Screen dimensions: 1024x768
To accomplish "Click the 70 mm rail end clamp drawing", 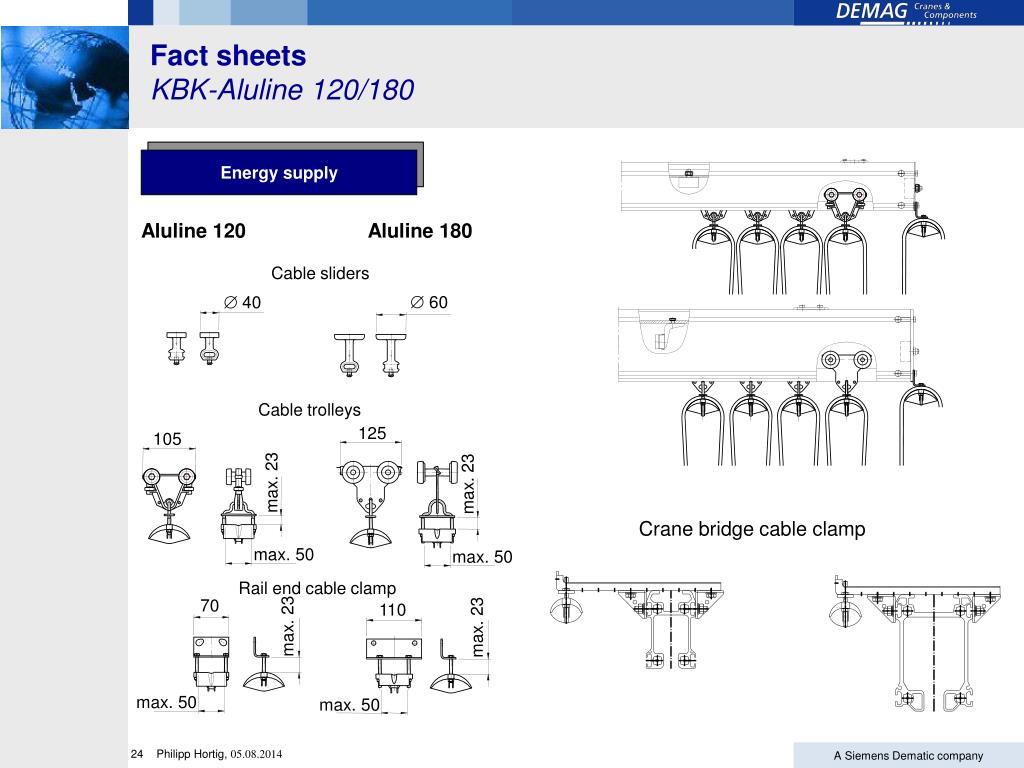I will [x=211, y=664].
